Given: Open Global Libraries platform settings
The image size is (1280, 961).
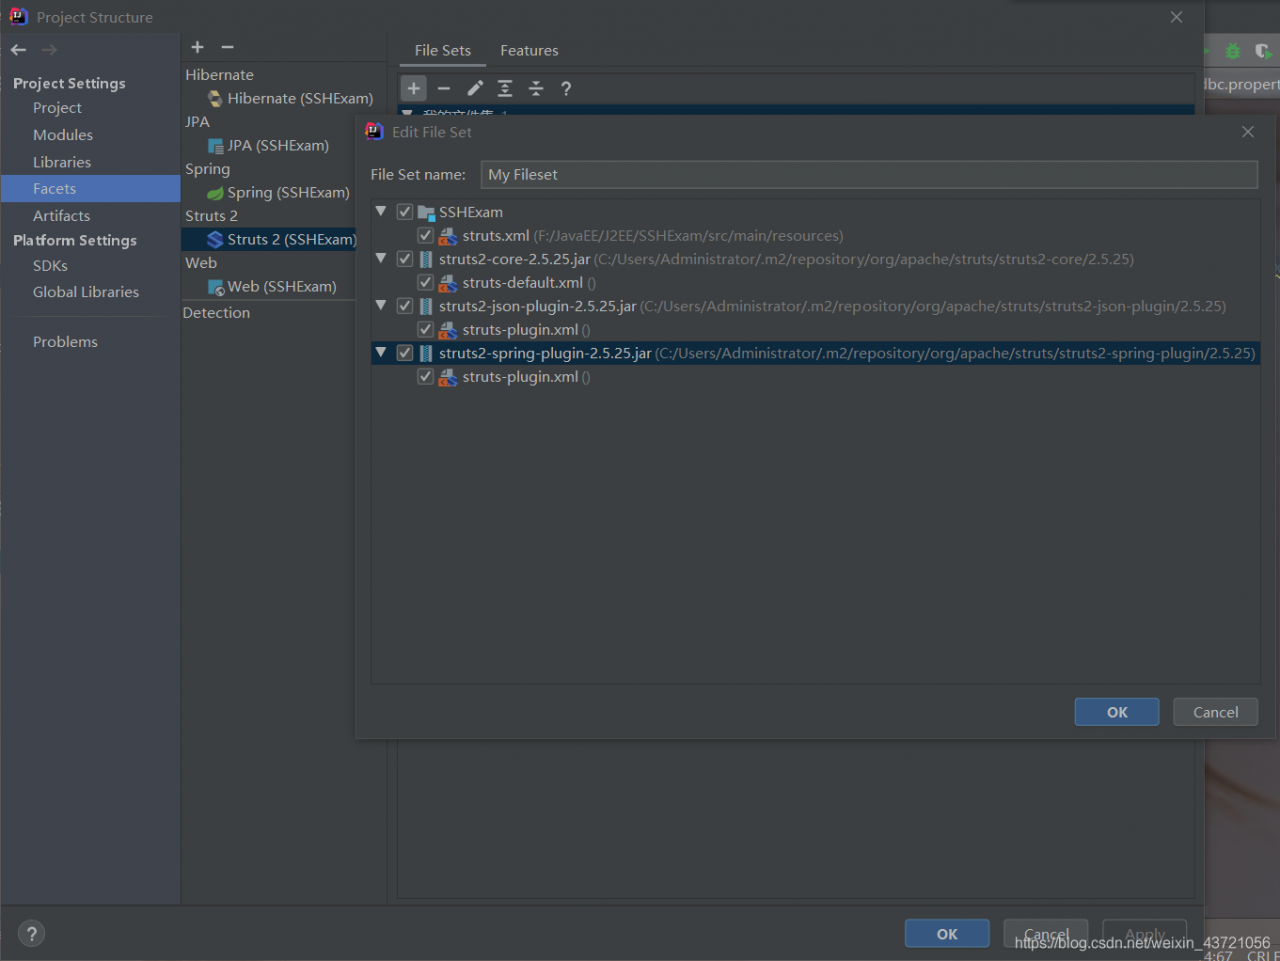Looking at the screenshot, I should pos(86,292).
